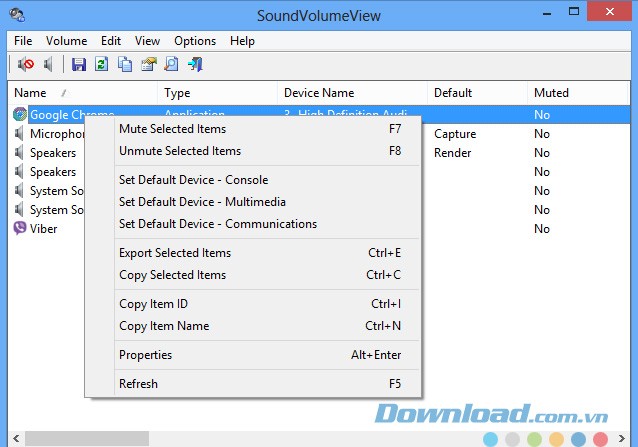
Task: Click the Find magnifier toolbar icon
Action: click(171, 65)
